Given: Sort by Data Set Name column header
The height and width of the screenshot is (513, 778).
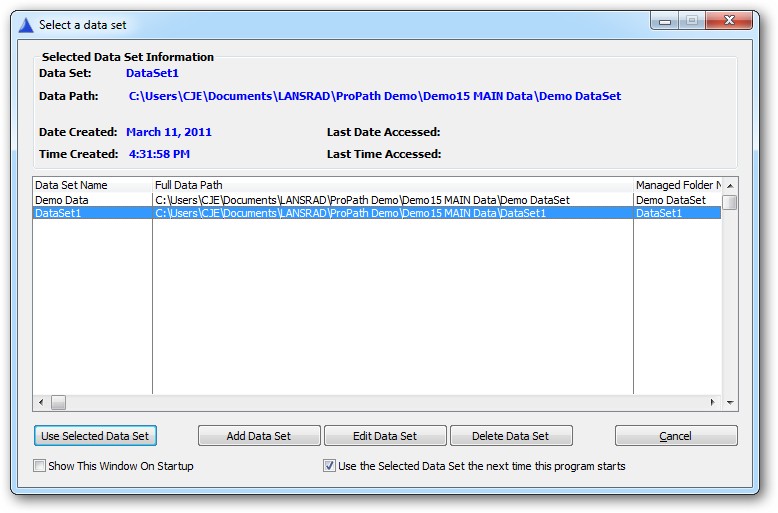Looking at the screenshot, I should (92, 185).
